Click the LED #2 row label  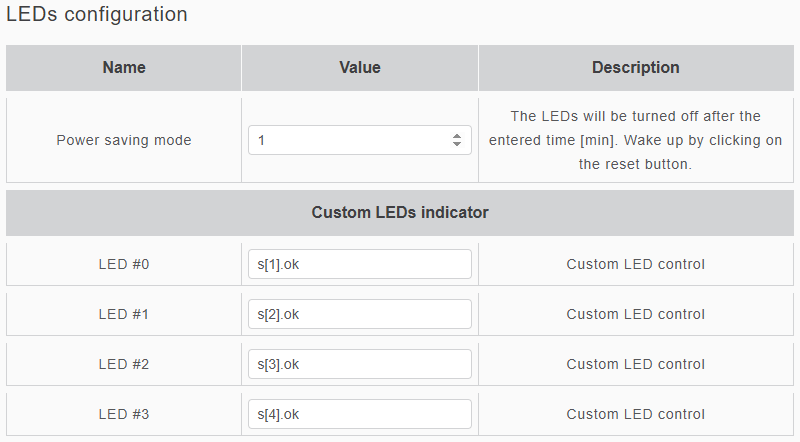coord(124,364)
